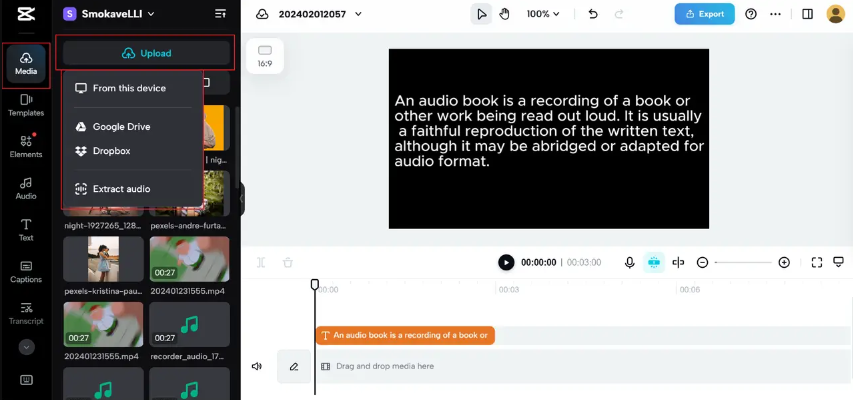This screenshot has height=400, width=853.
Task: Zoom in the timeline
Action: [x=784, y=263]
